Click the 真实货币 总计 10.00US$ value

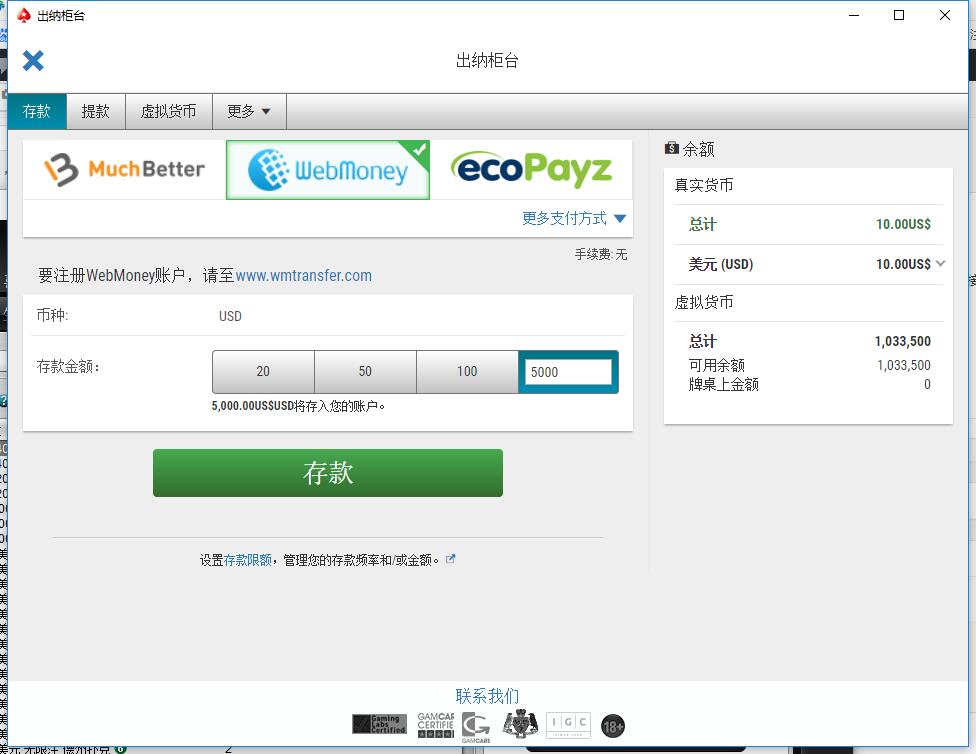pyautogui.click(x=903, y=224)
